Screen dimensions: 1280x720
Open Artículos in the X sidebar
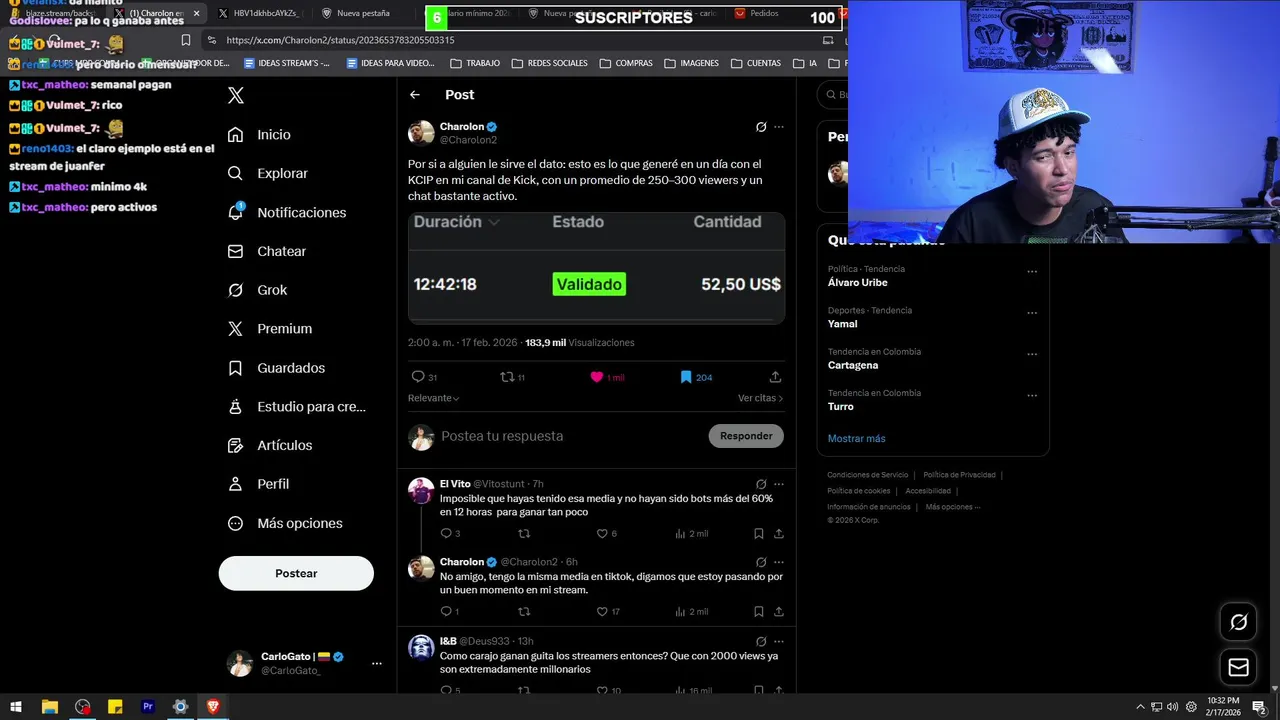click(270, 445)
